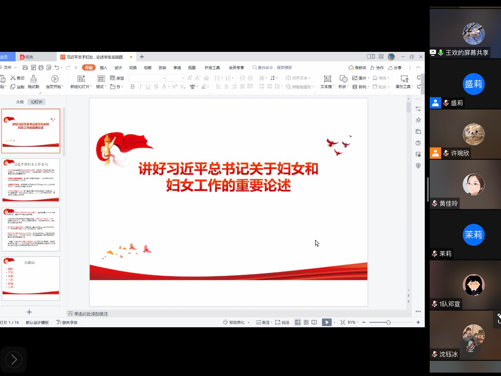This screenshot has height=380, width=501.
Task: Open the Transitions ribbon tab
Action: [x=133, y=68]
